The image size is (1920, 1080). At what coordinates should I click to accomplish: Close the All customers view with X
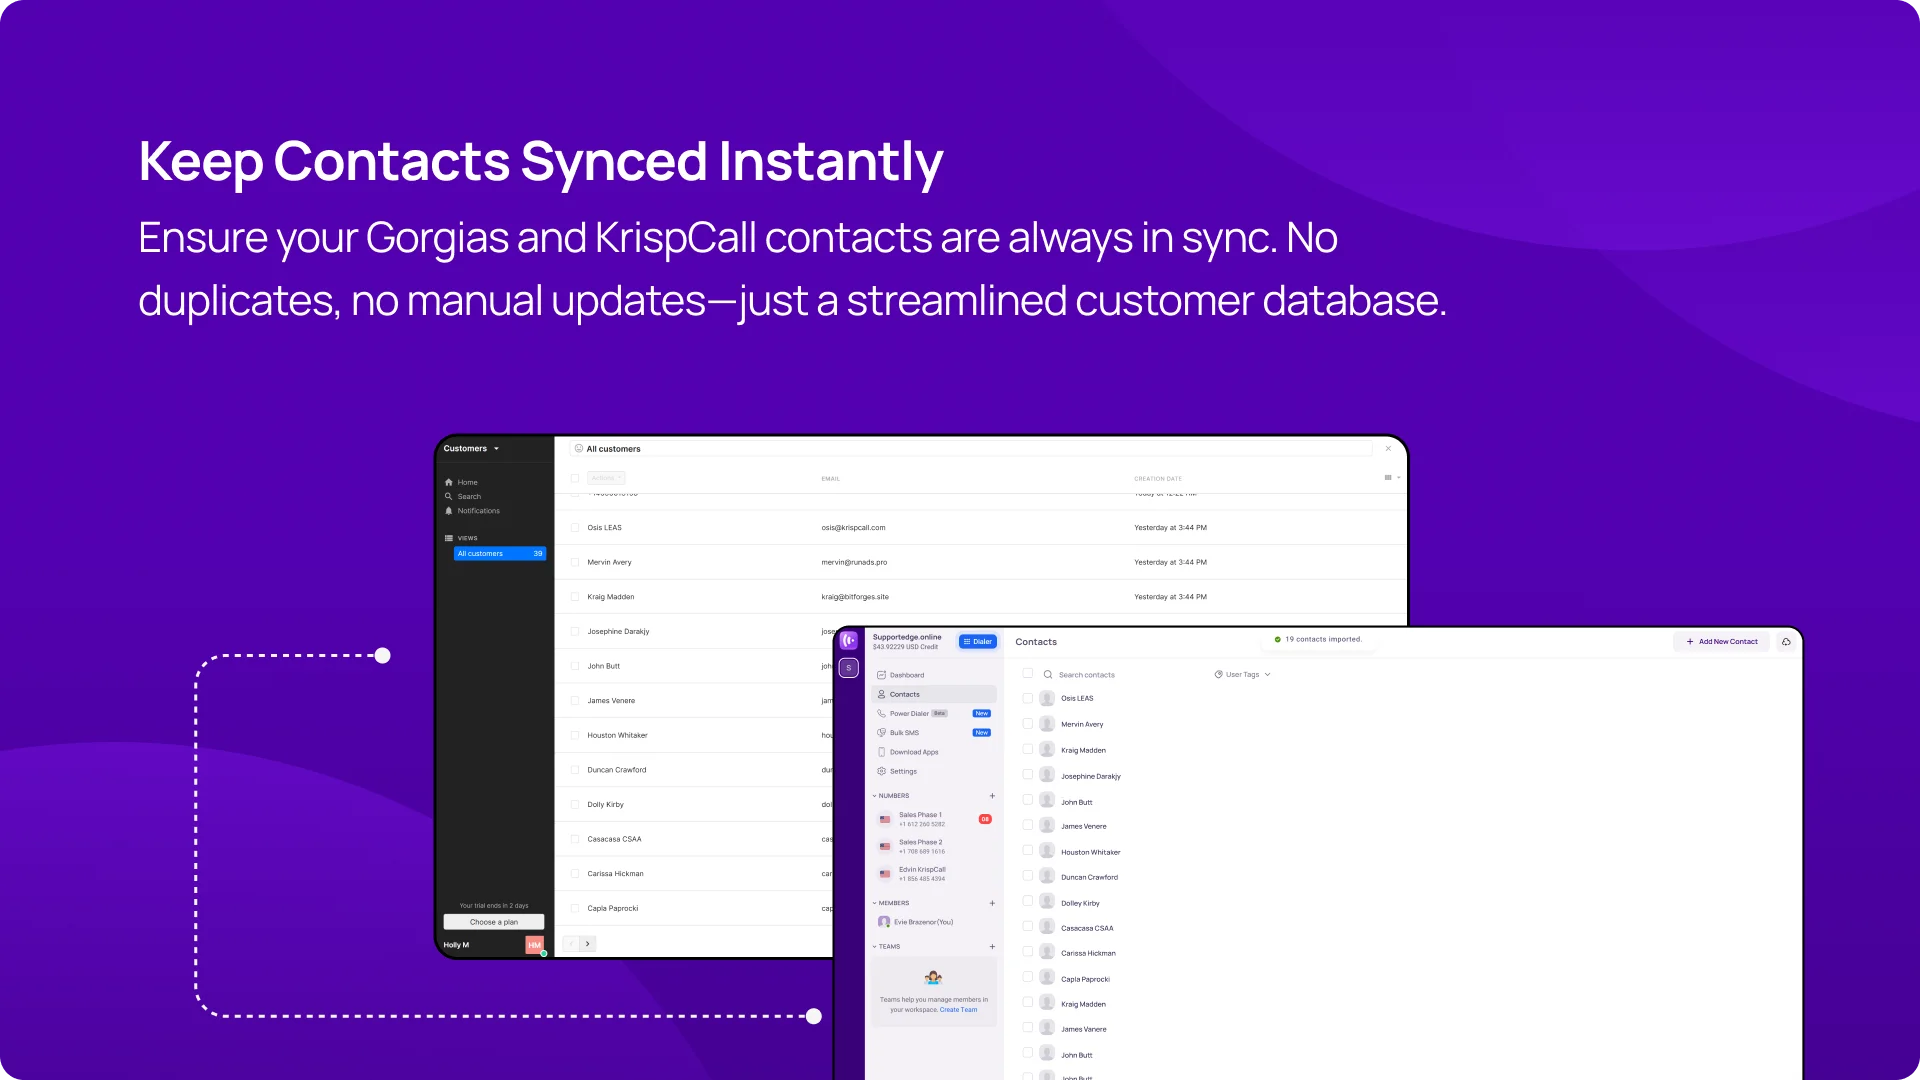click(1388, 449)
